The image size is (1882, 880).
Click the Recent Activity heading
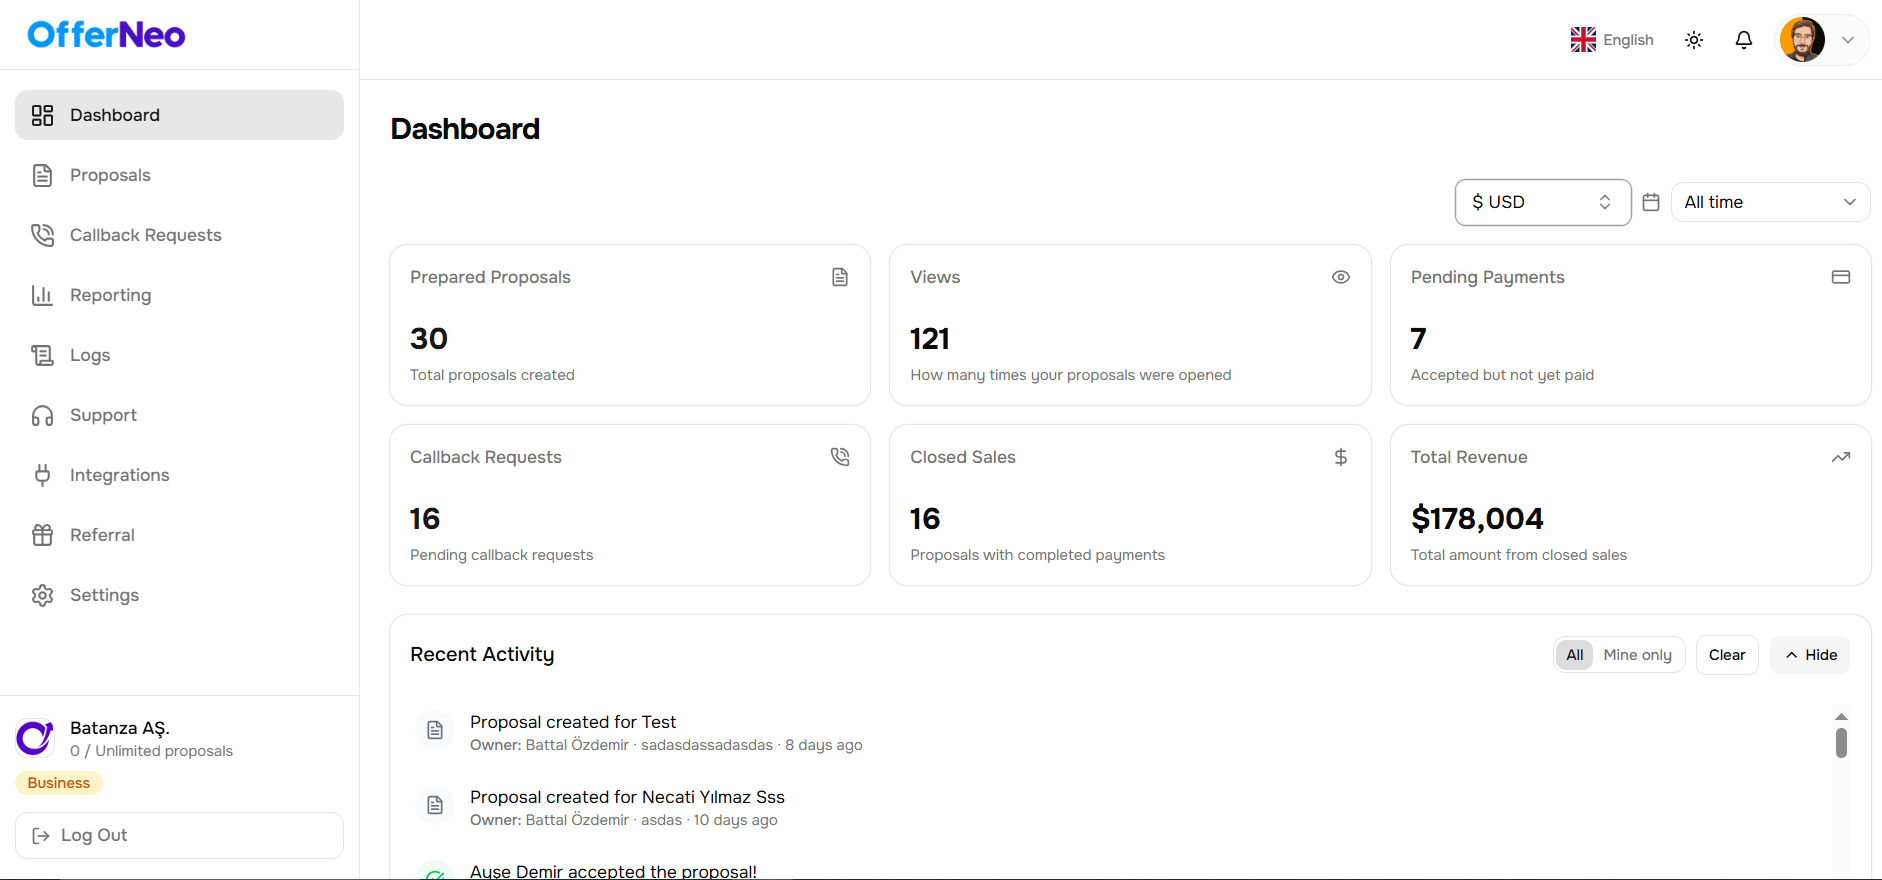click(482, 654)
